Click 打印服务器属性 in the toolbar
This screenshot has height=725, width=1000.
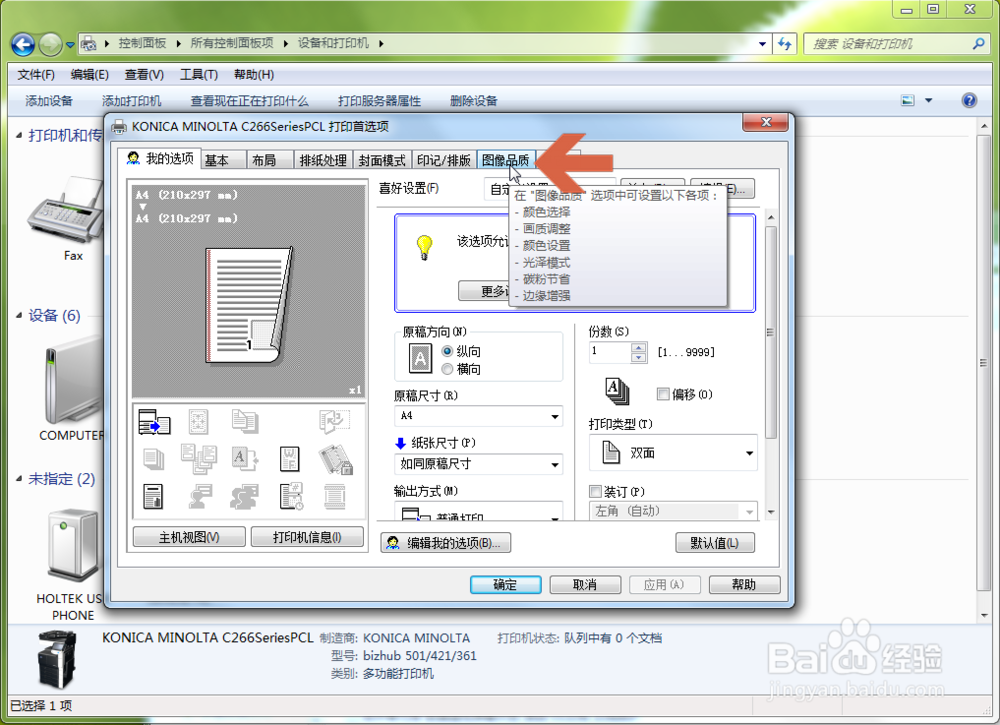coord(379,101)
